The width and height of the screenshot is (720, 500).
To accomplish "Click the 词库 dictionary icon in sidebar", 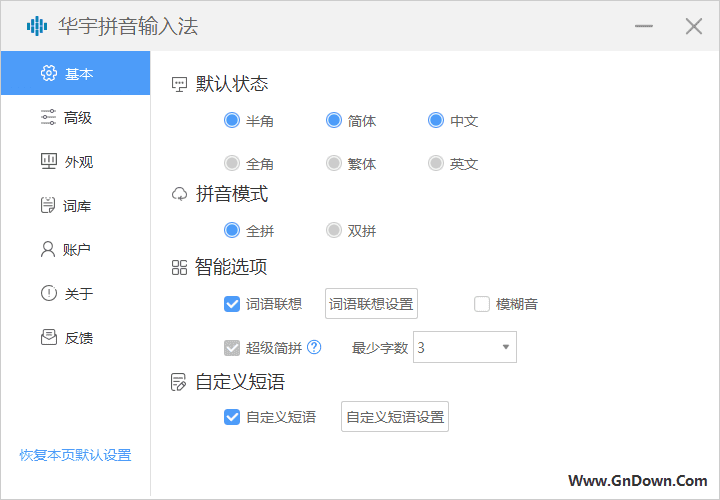I will [48, 205].
